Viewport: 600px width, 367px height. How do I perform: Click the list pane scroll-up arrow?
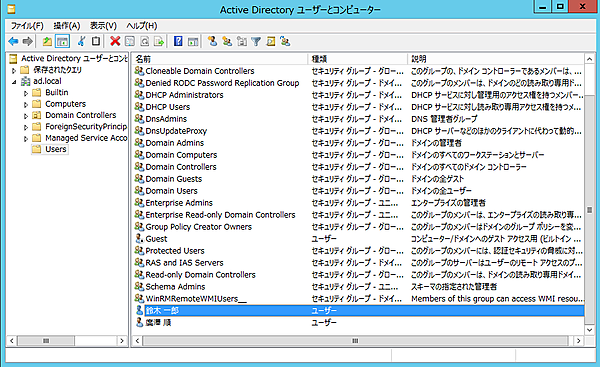coord(589,59)
